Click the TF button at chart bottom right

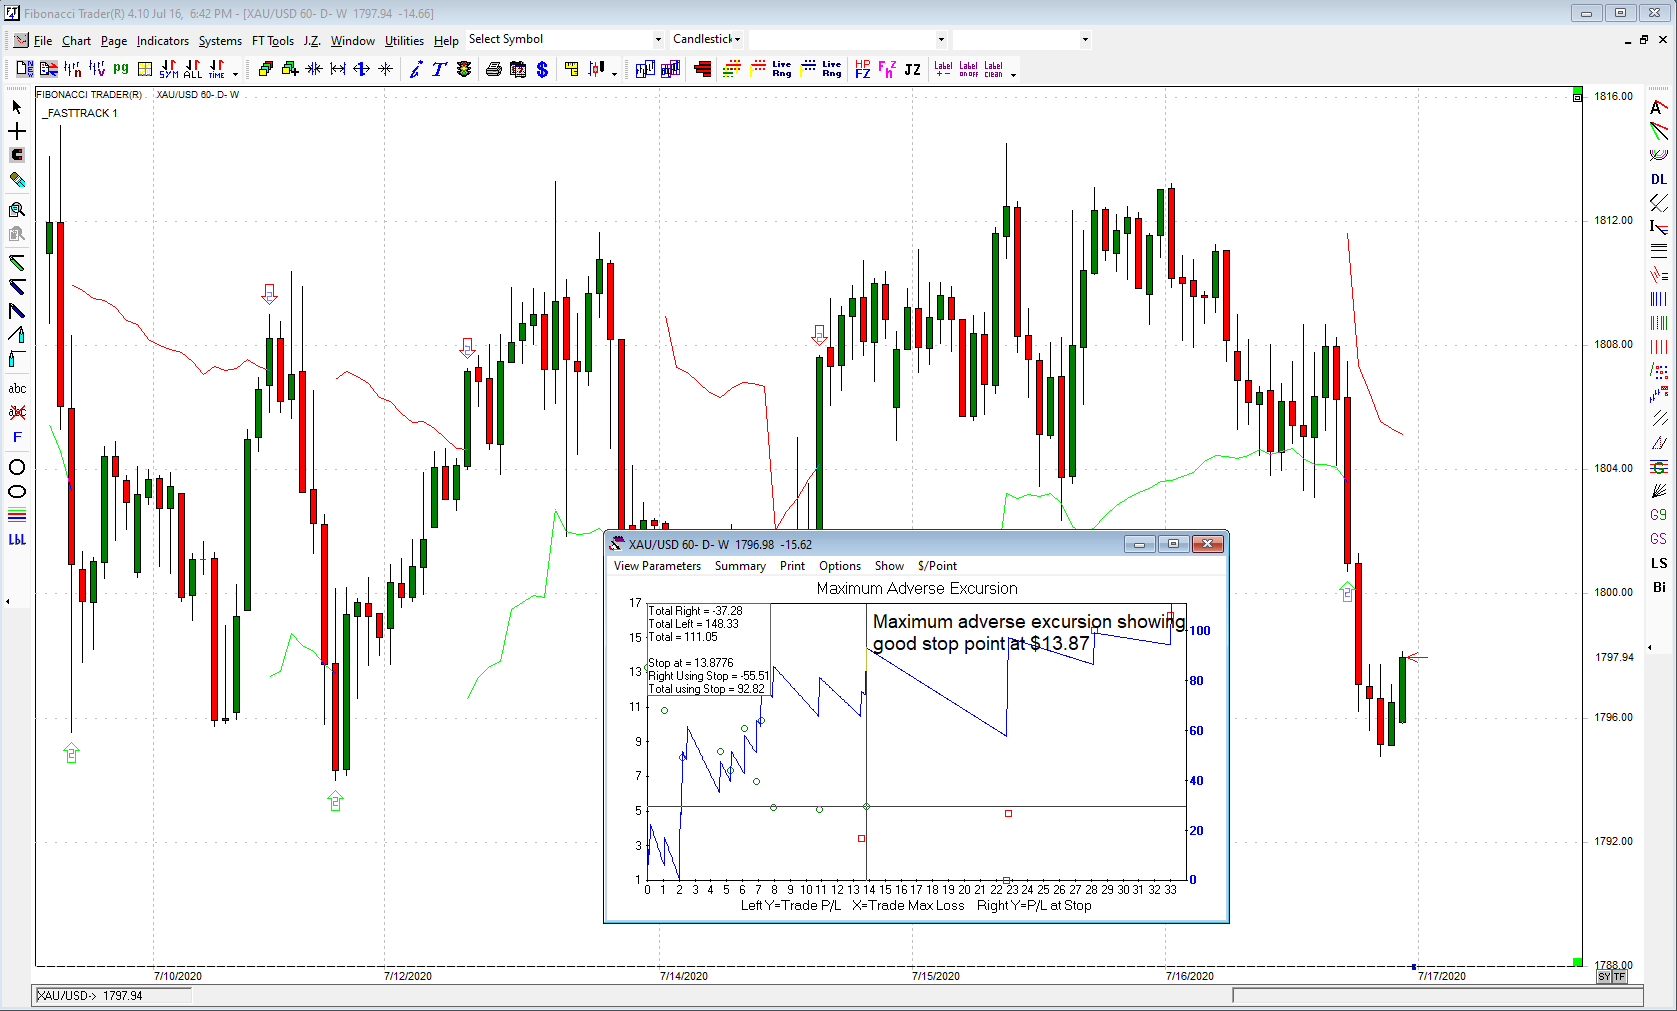(x=1620, y=976)
